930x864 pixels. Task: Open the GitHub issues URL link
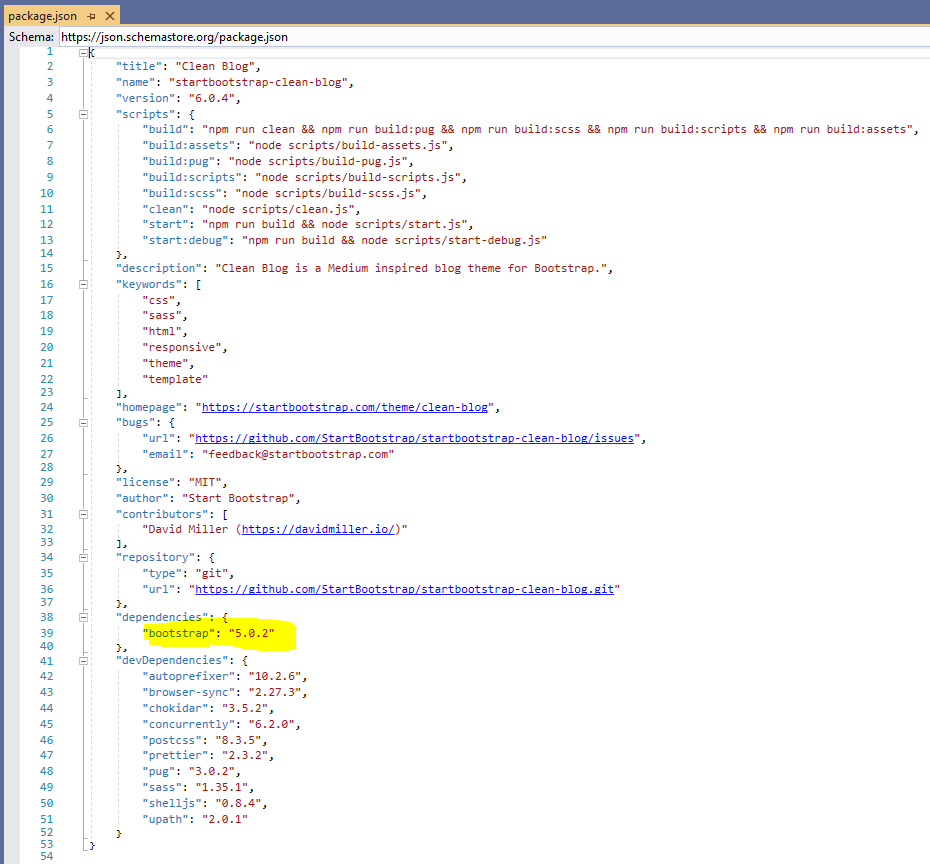point(414,438)
